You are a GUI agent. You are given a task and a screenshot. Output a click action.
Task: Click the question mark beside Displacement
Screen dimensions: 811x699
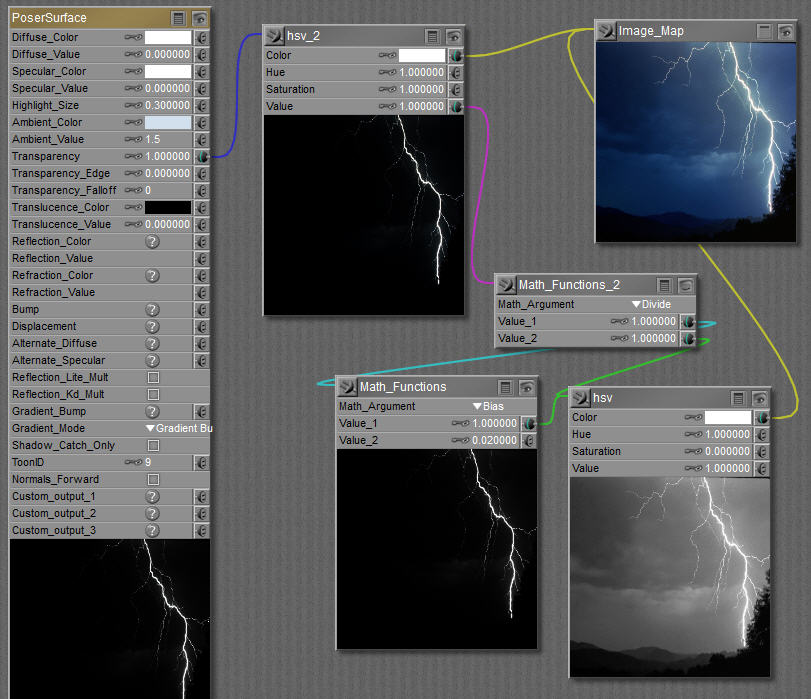[x=152, y=327]
